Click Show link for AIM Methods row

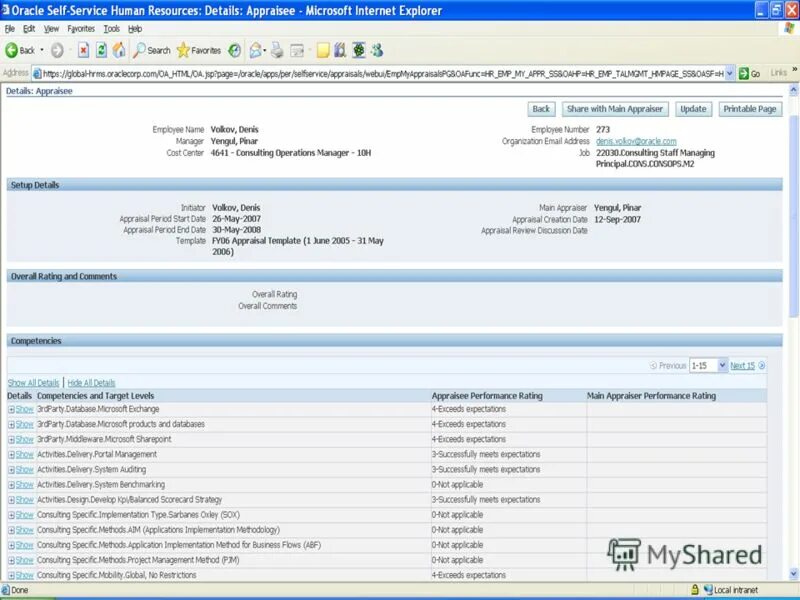tap(24, 530)
